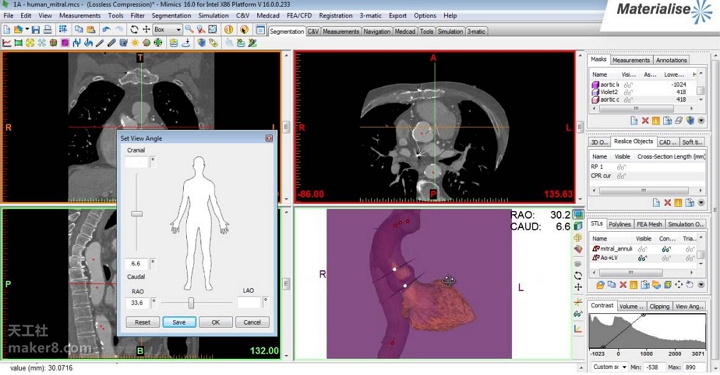Select the Rotate view tool icon
Screen dimensions: 720x375
tap(134, 29)
